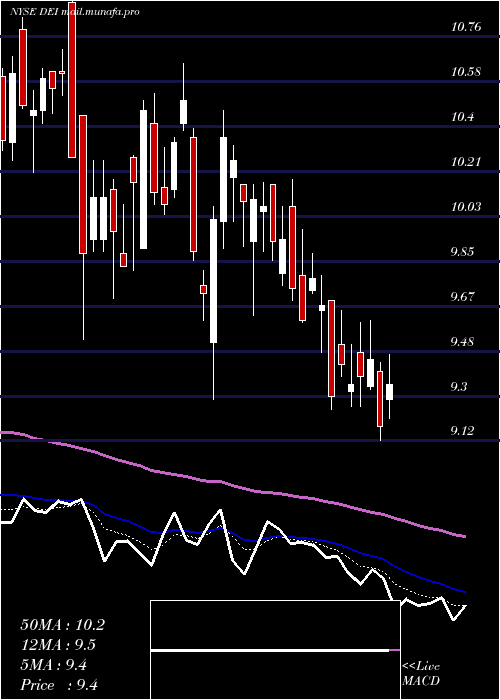Click the 10.4 price axis label

click(462, 117)
